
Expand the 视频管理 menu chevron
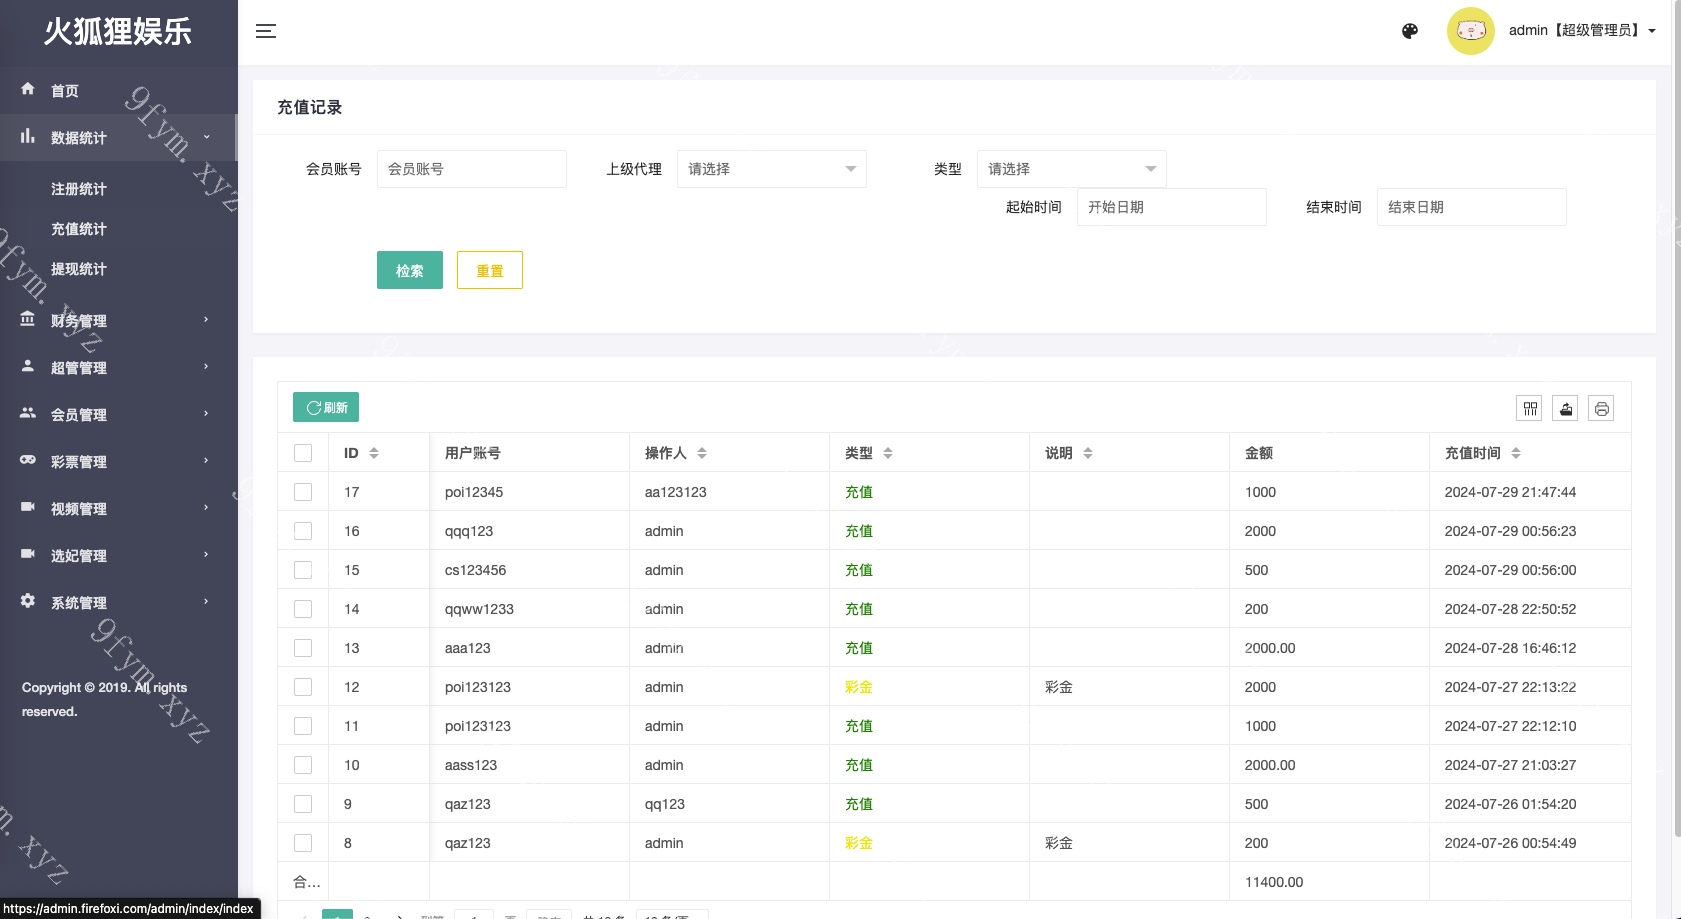(x=207, y=508)
